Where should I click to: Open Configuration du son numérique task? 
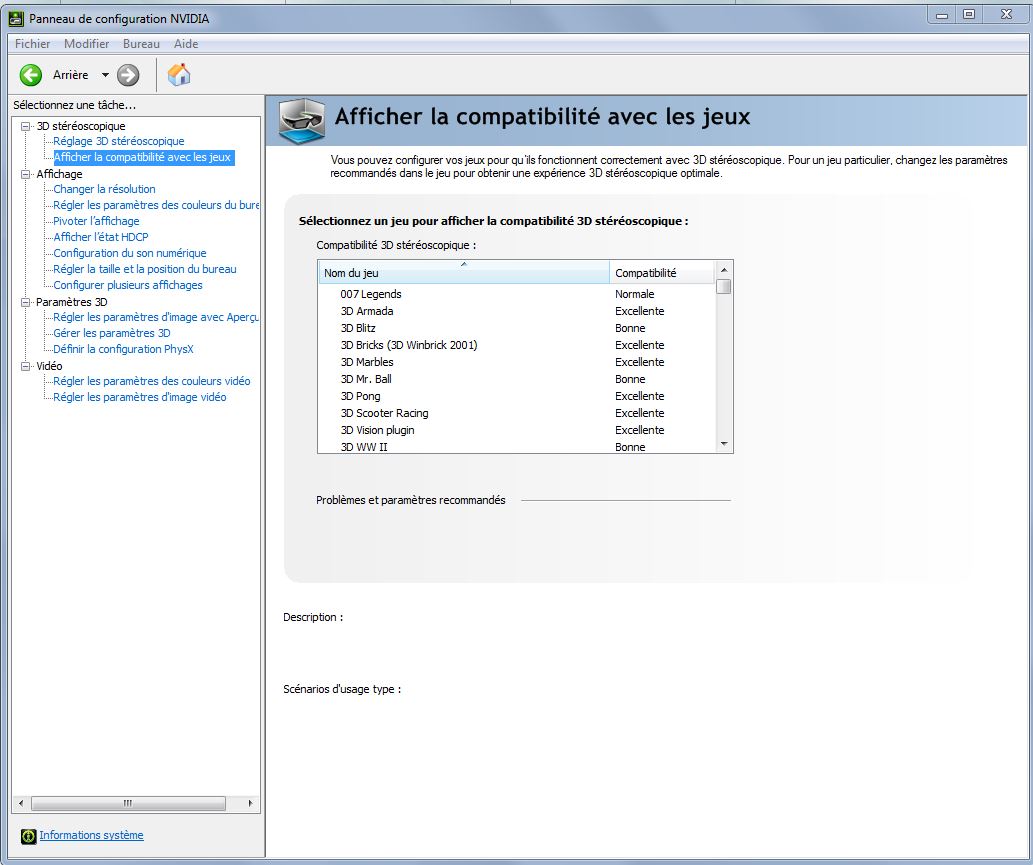click(130, 253)
